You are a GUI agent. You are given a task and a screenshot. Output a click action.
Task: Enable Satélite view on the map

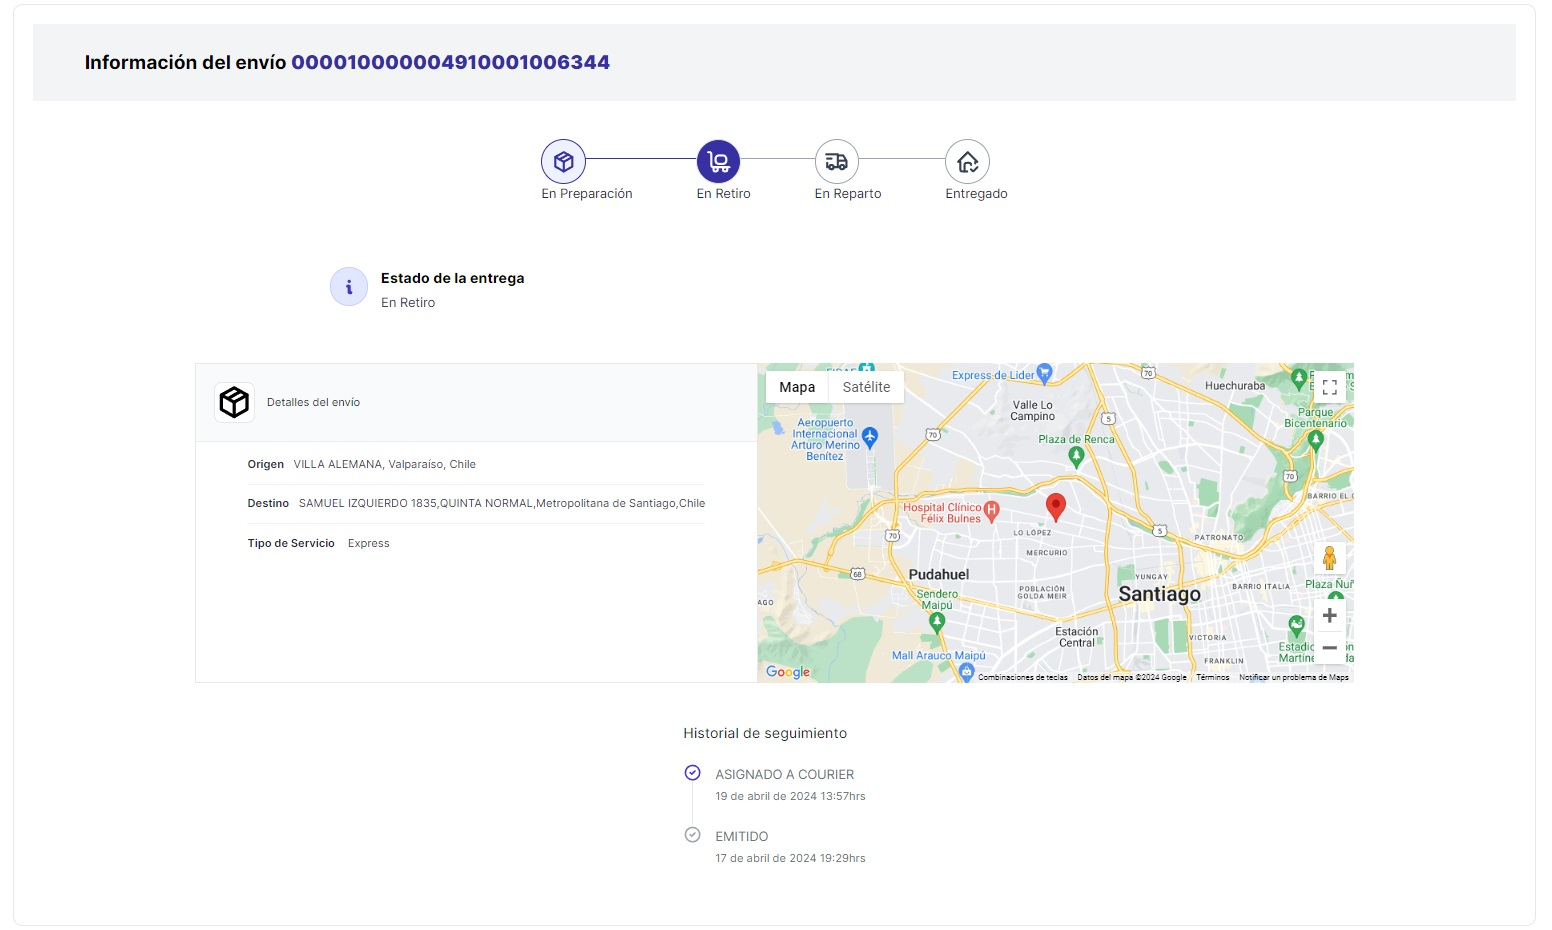pyautogui.click(x=866, y=386)
